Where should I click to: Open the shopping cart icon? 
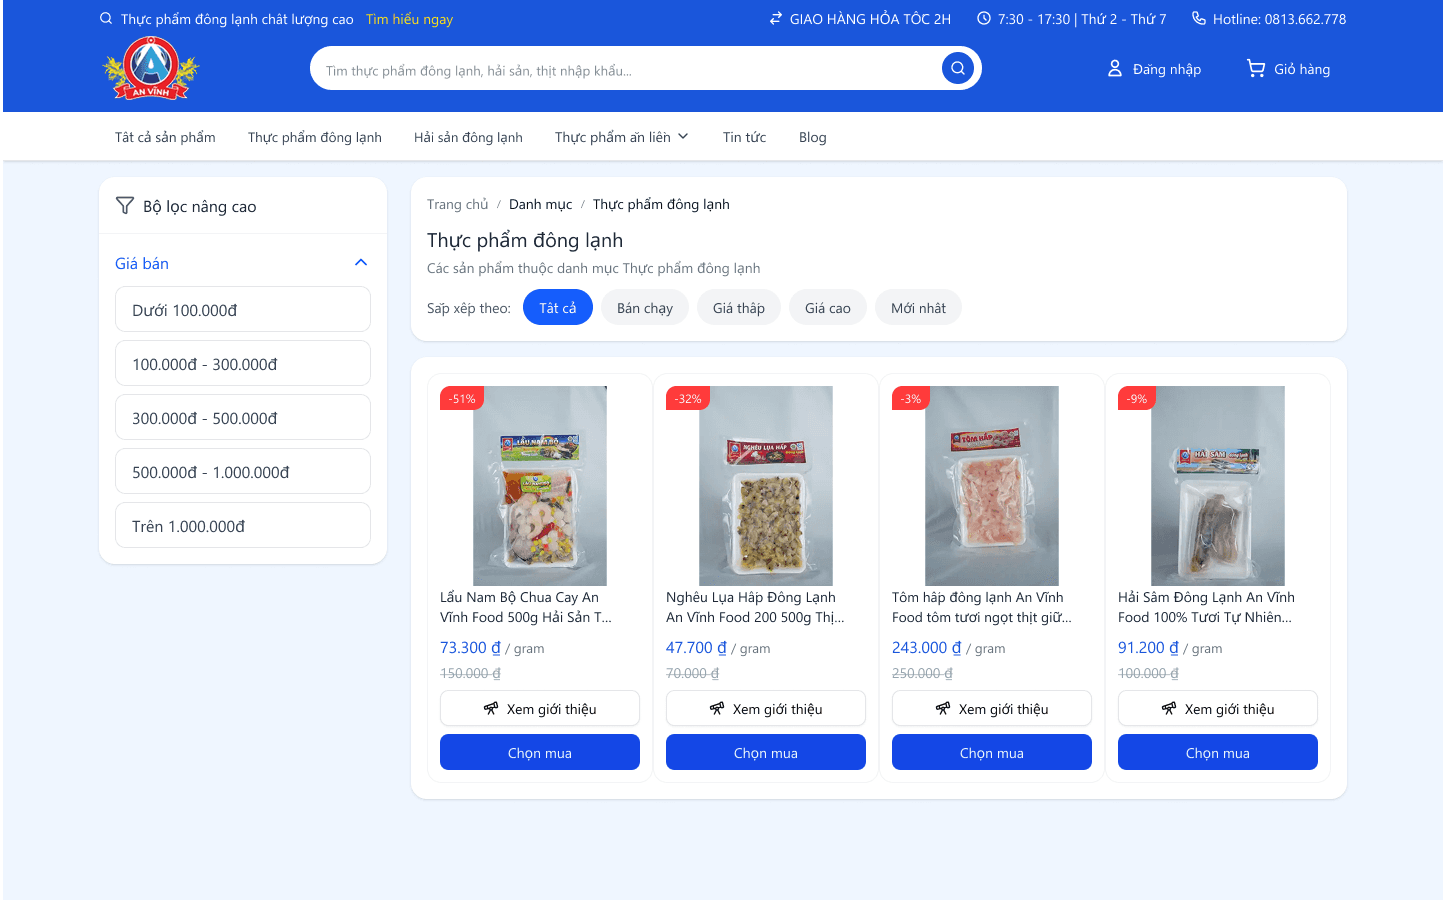coord(1256,68)
